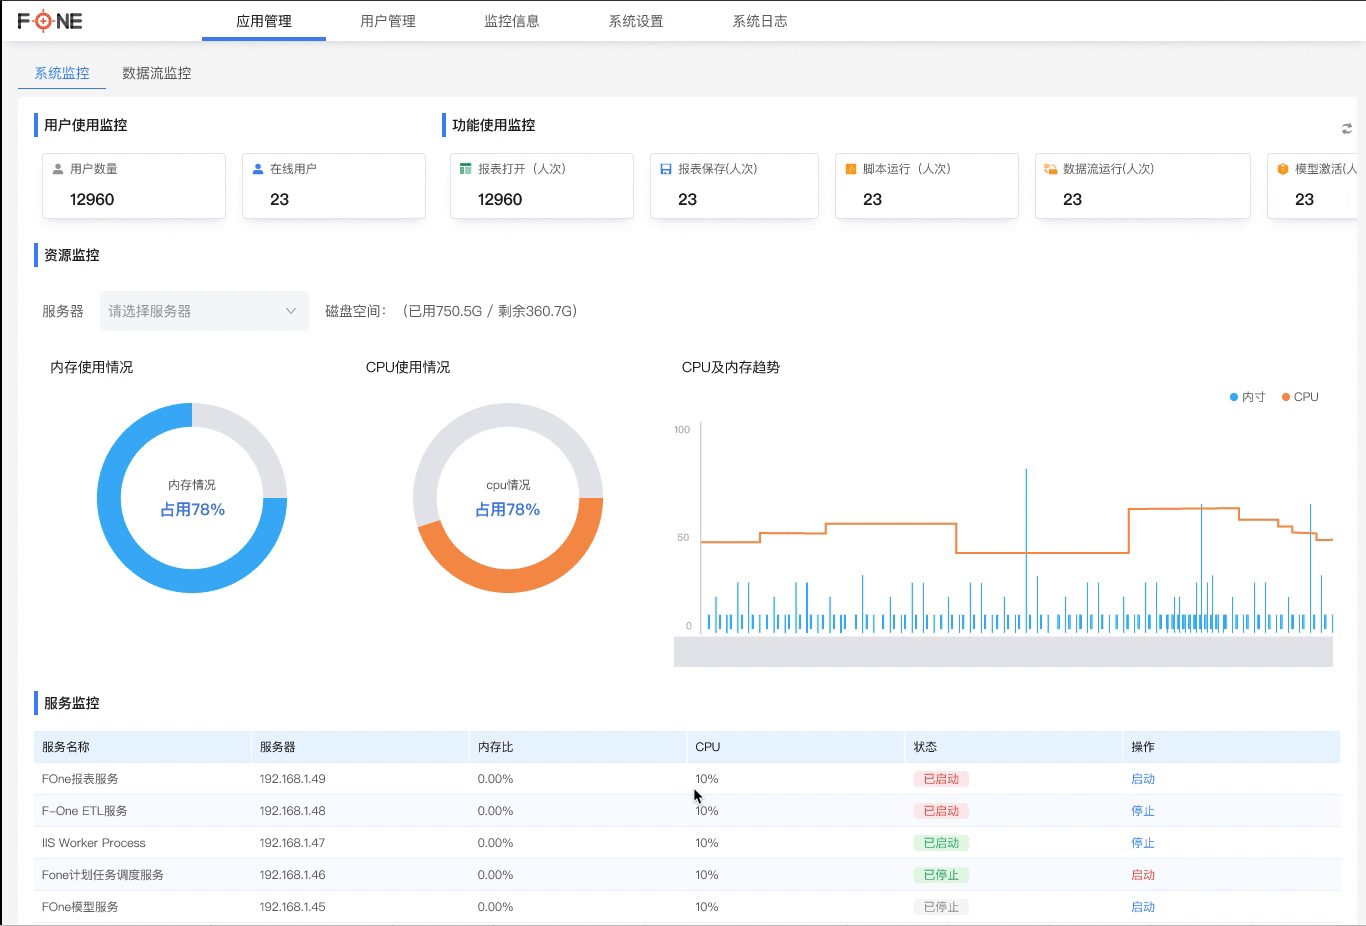Click the 报表保存 save icon
Viewport: 1366px width, 926px height.
coord(666,169)
